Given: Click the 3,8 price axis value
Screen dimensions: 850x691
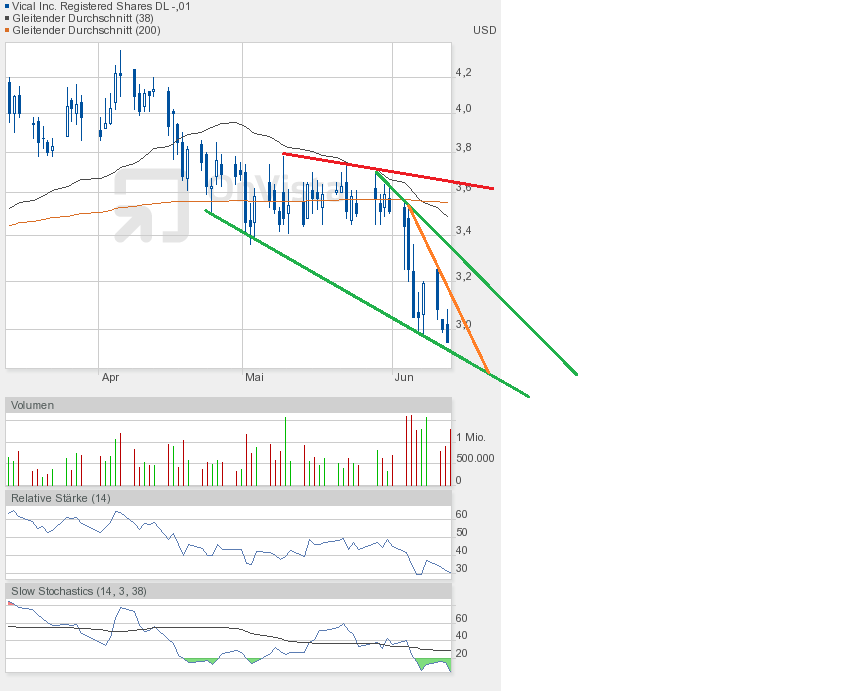Looking at the screenshot, I should [463, 147].
